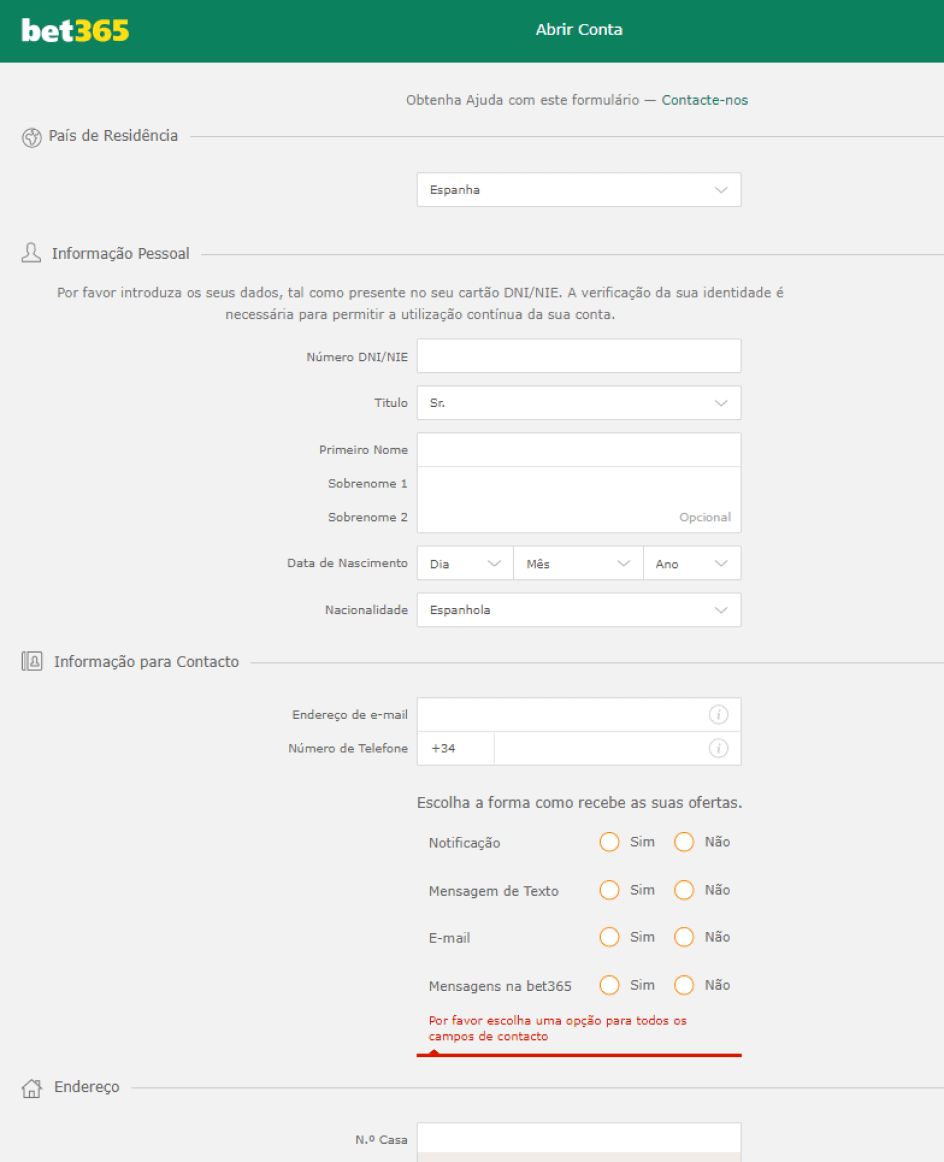Image resolution: width=944 pixels, height=1162 pixels.
Task: Select Não for Mensagem de Texto
Action: coord(684,890)
